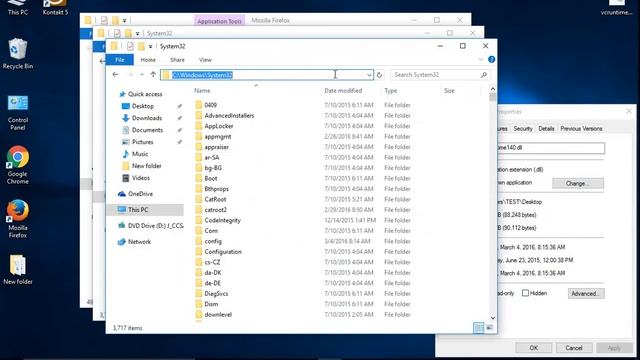Open the New folder desktop icon
The height and width of the screenshot is (360, 640).
[x=18, y=269]
